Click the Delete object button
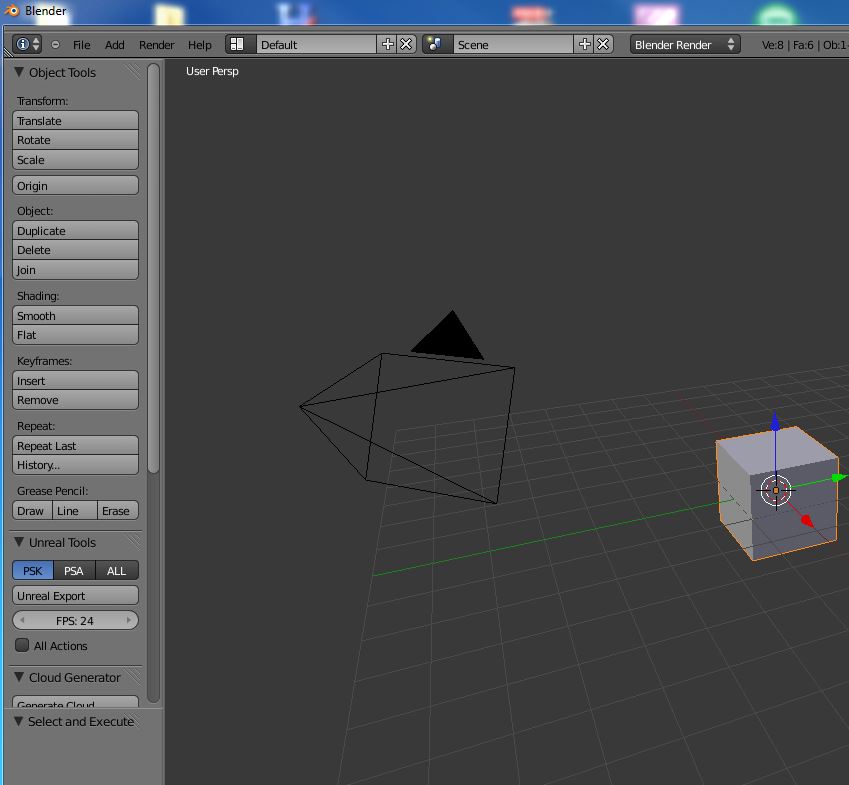The height and width of the screenshot is (785, 849). (75, 250)
